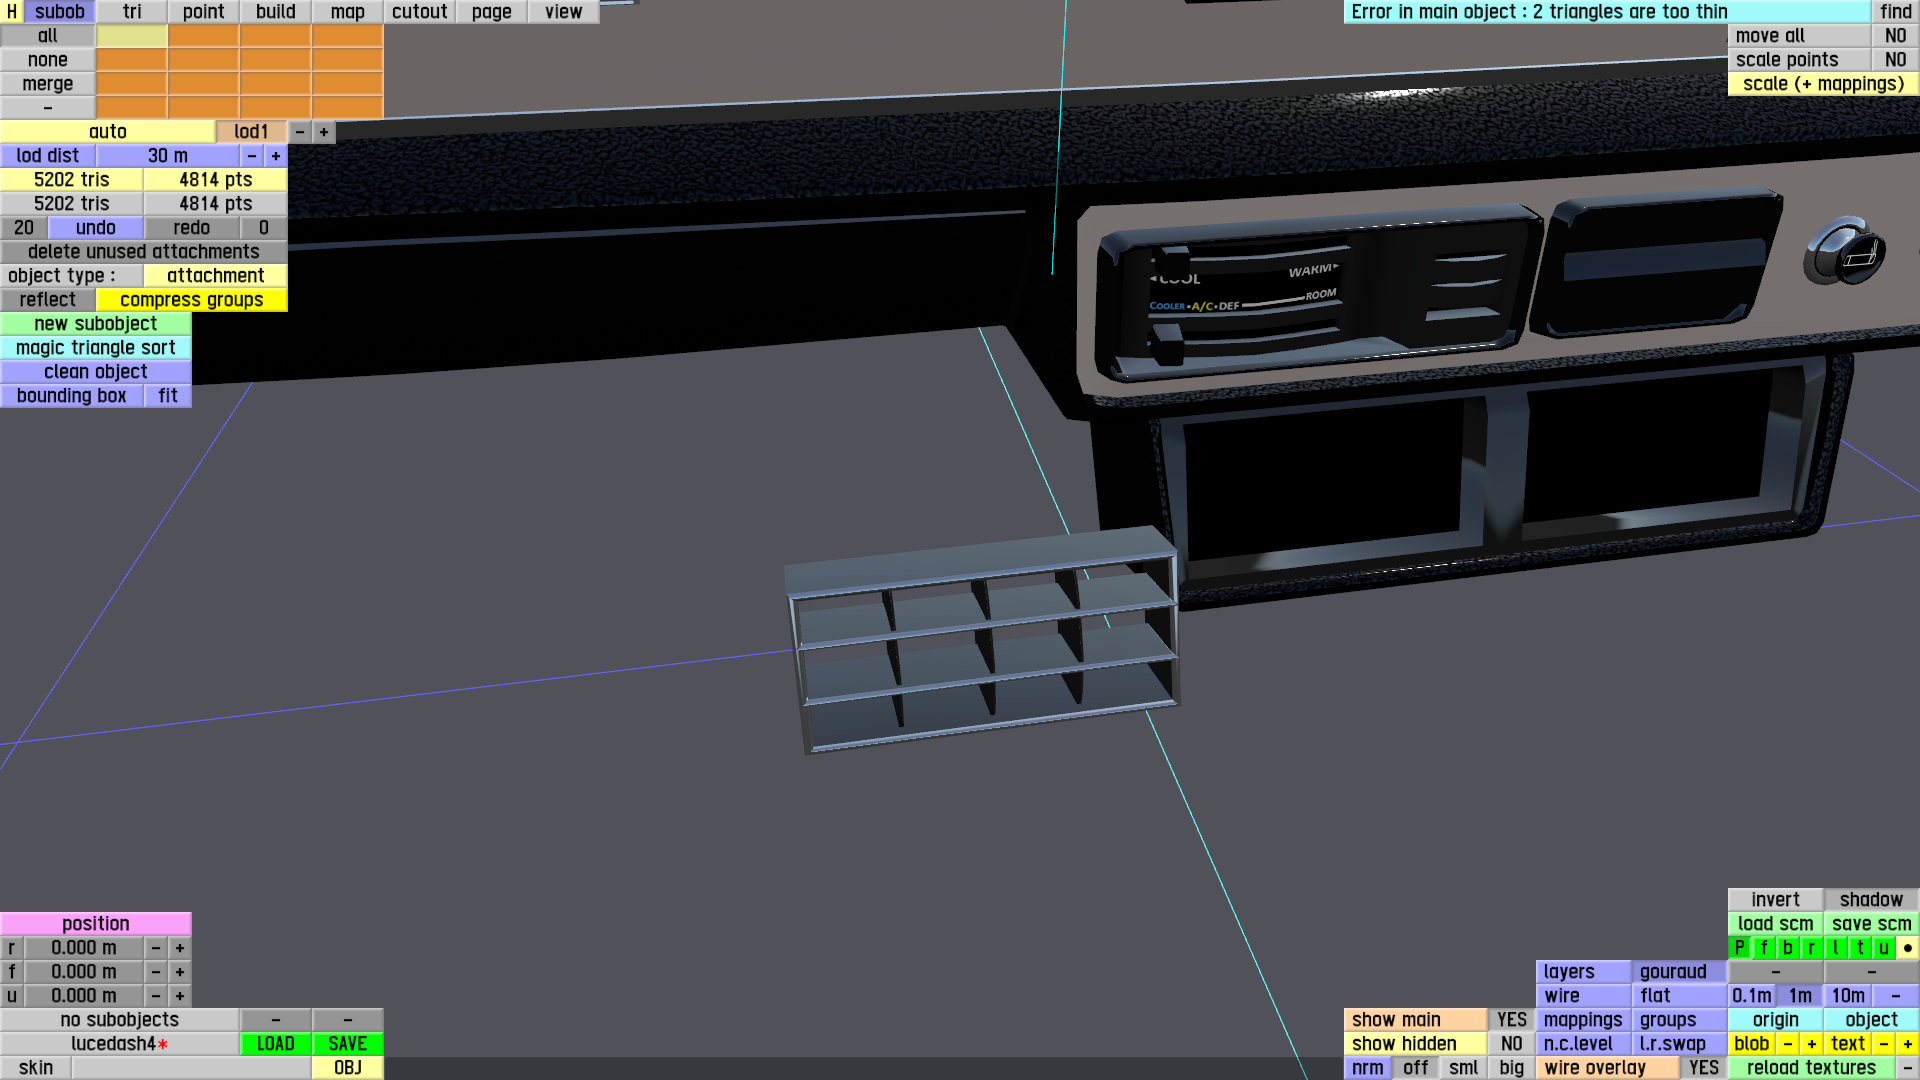
Task: Select the P perspective view button
Action: click(1739, 948)
